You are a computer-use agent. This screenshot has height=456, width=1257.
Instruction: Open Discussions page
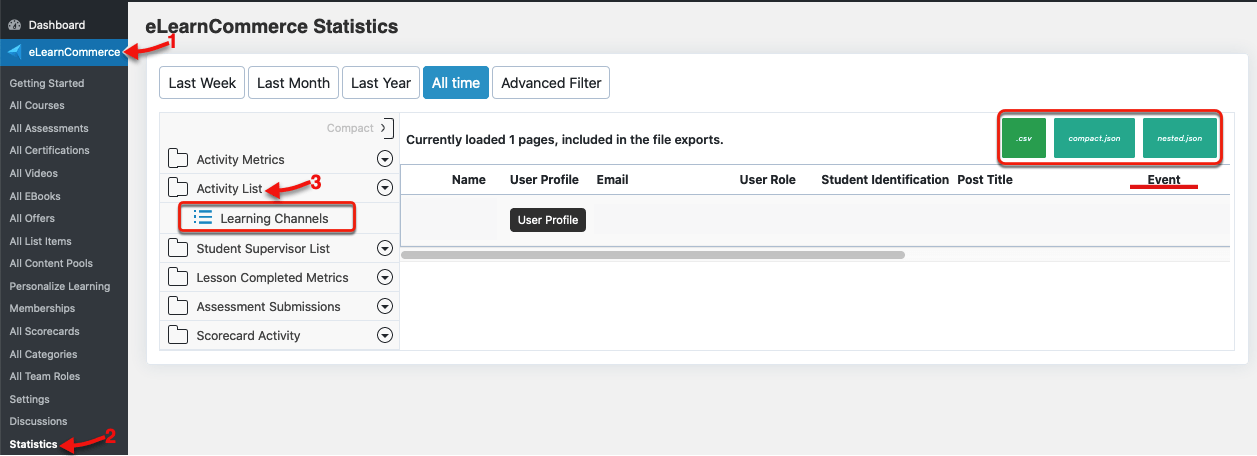coord(39,421)
